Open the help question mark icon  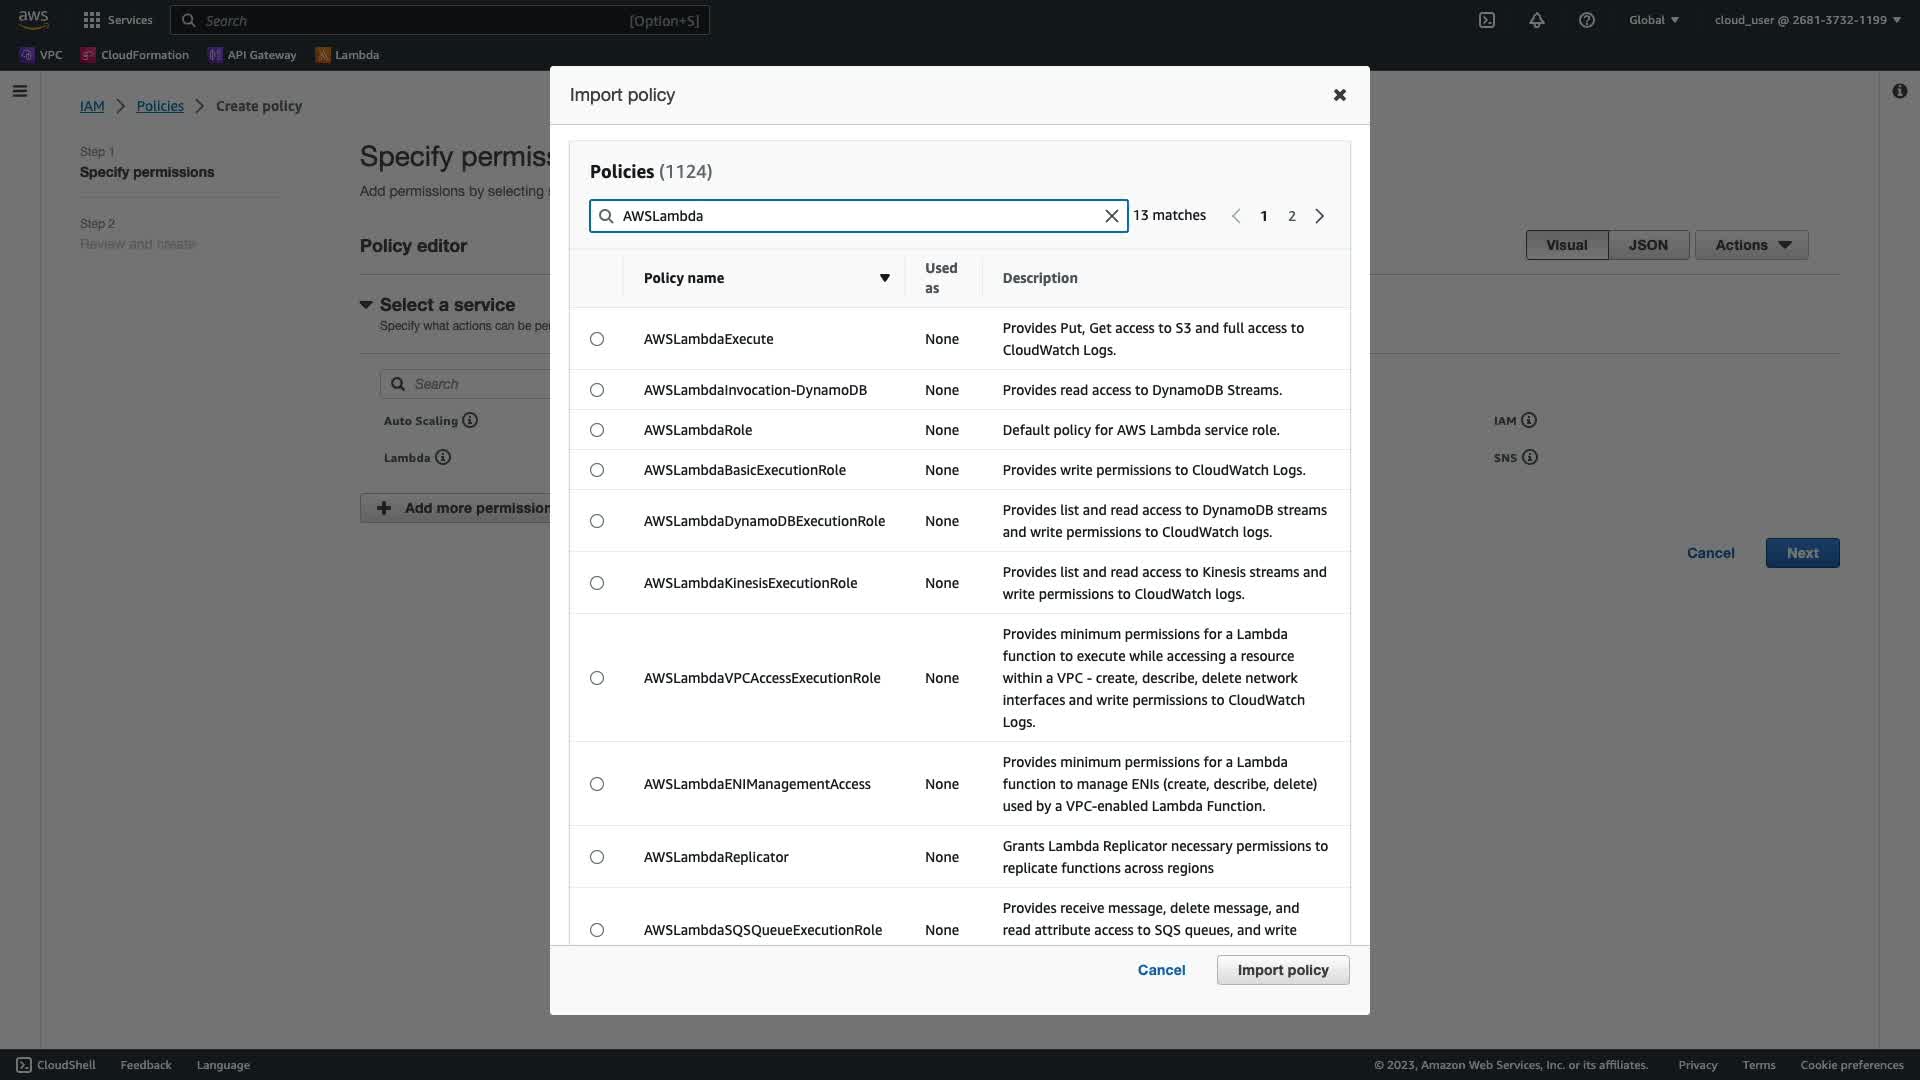(x=1587, y=20)
